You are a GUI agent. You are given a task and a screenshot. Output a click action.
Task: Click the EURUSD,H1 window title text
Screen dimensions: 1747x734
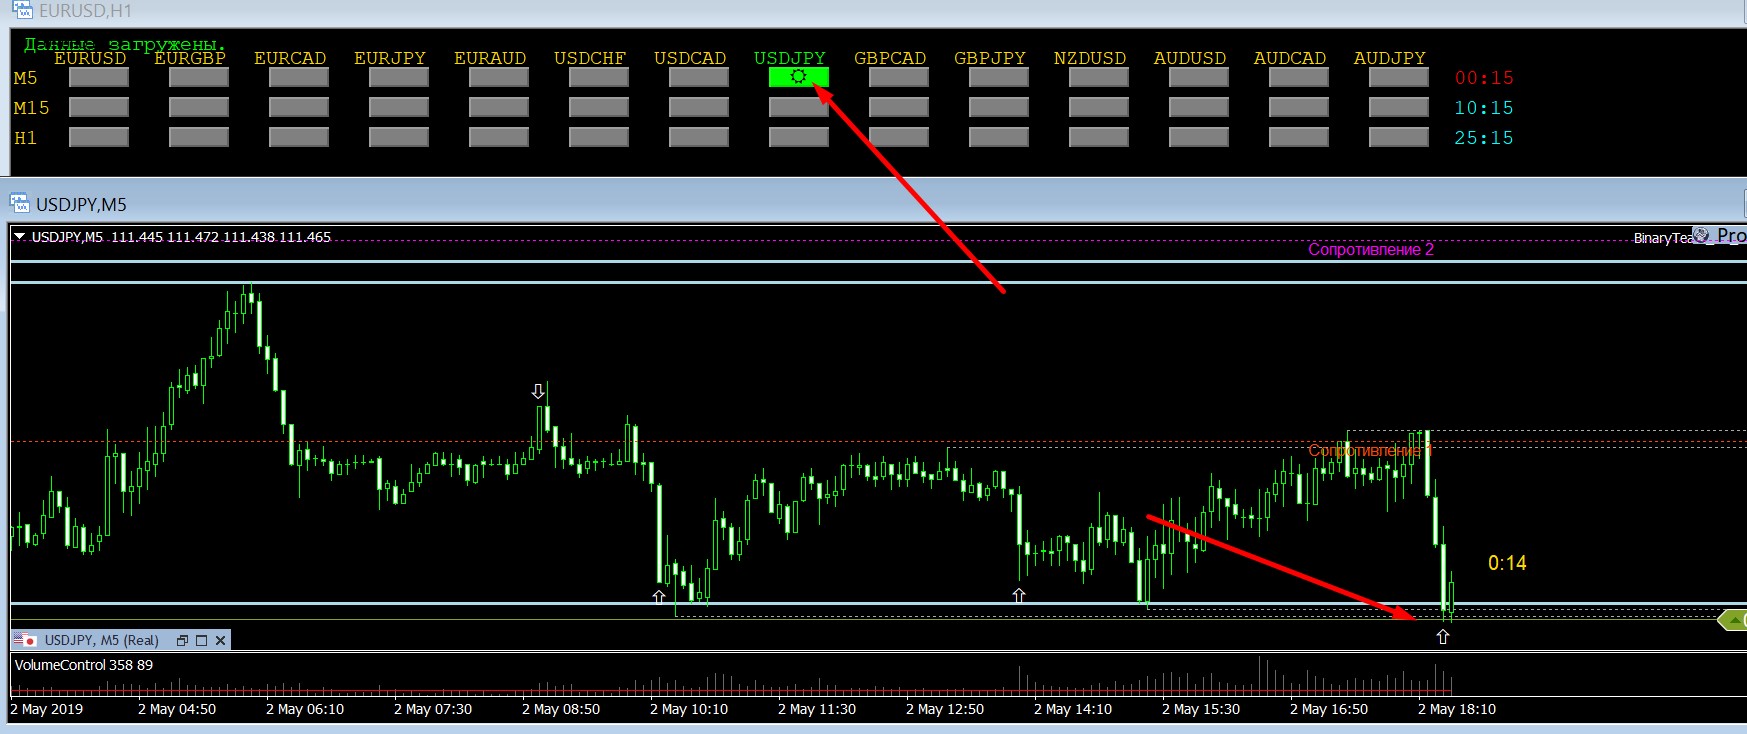(x=85, y=11)
